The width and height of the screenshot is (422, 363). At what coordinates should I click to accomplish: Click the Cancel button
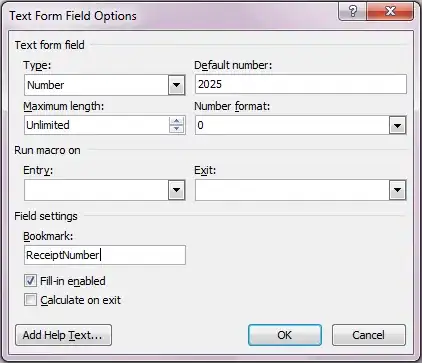(x=369, y=335)
